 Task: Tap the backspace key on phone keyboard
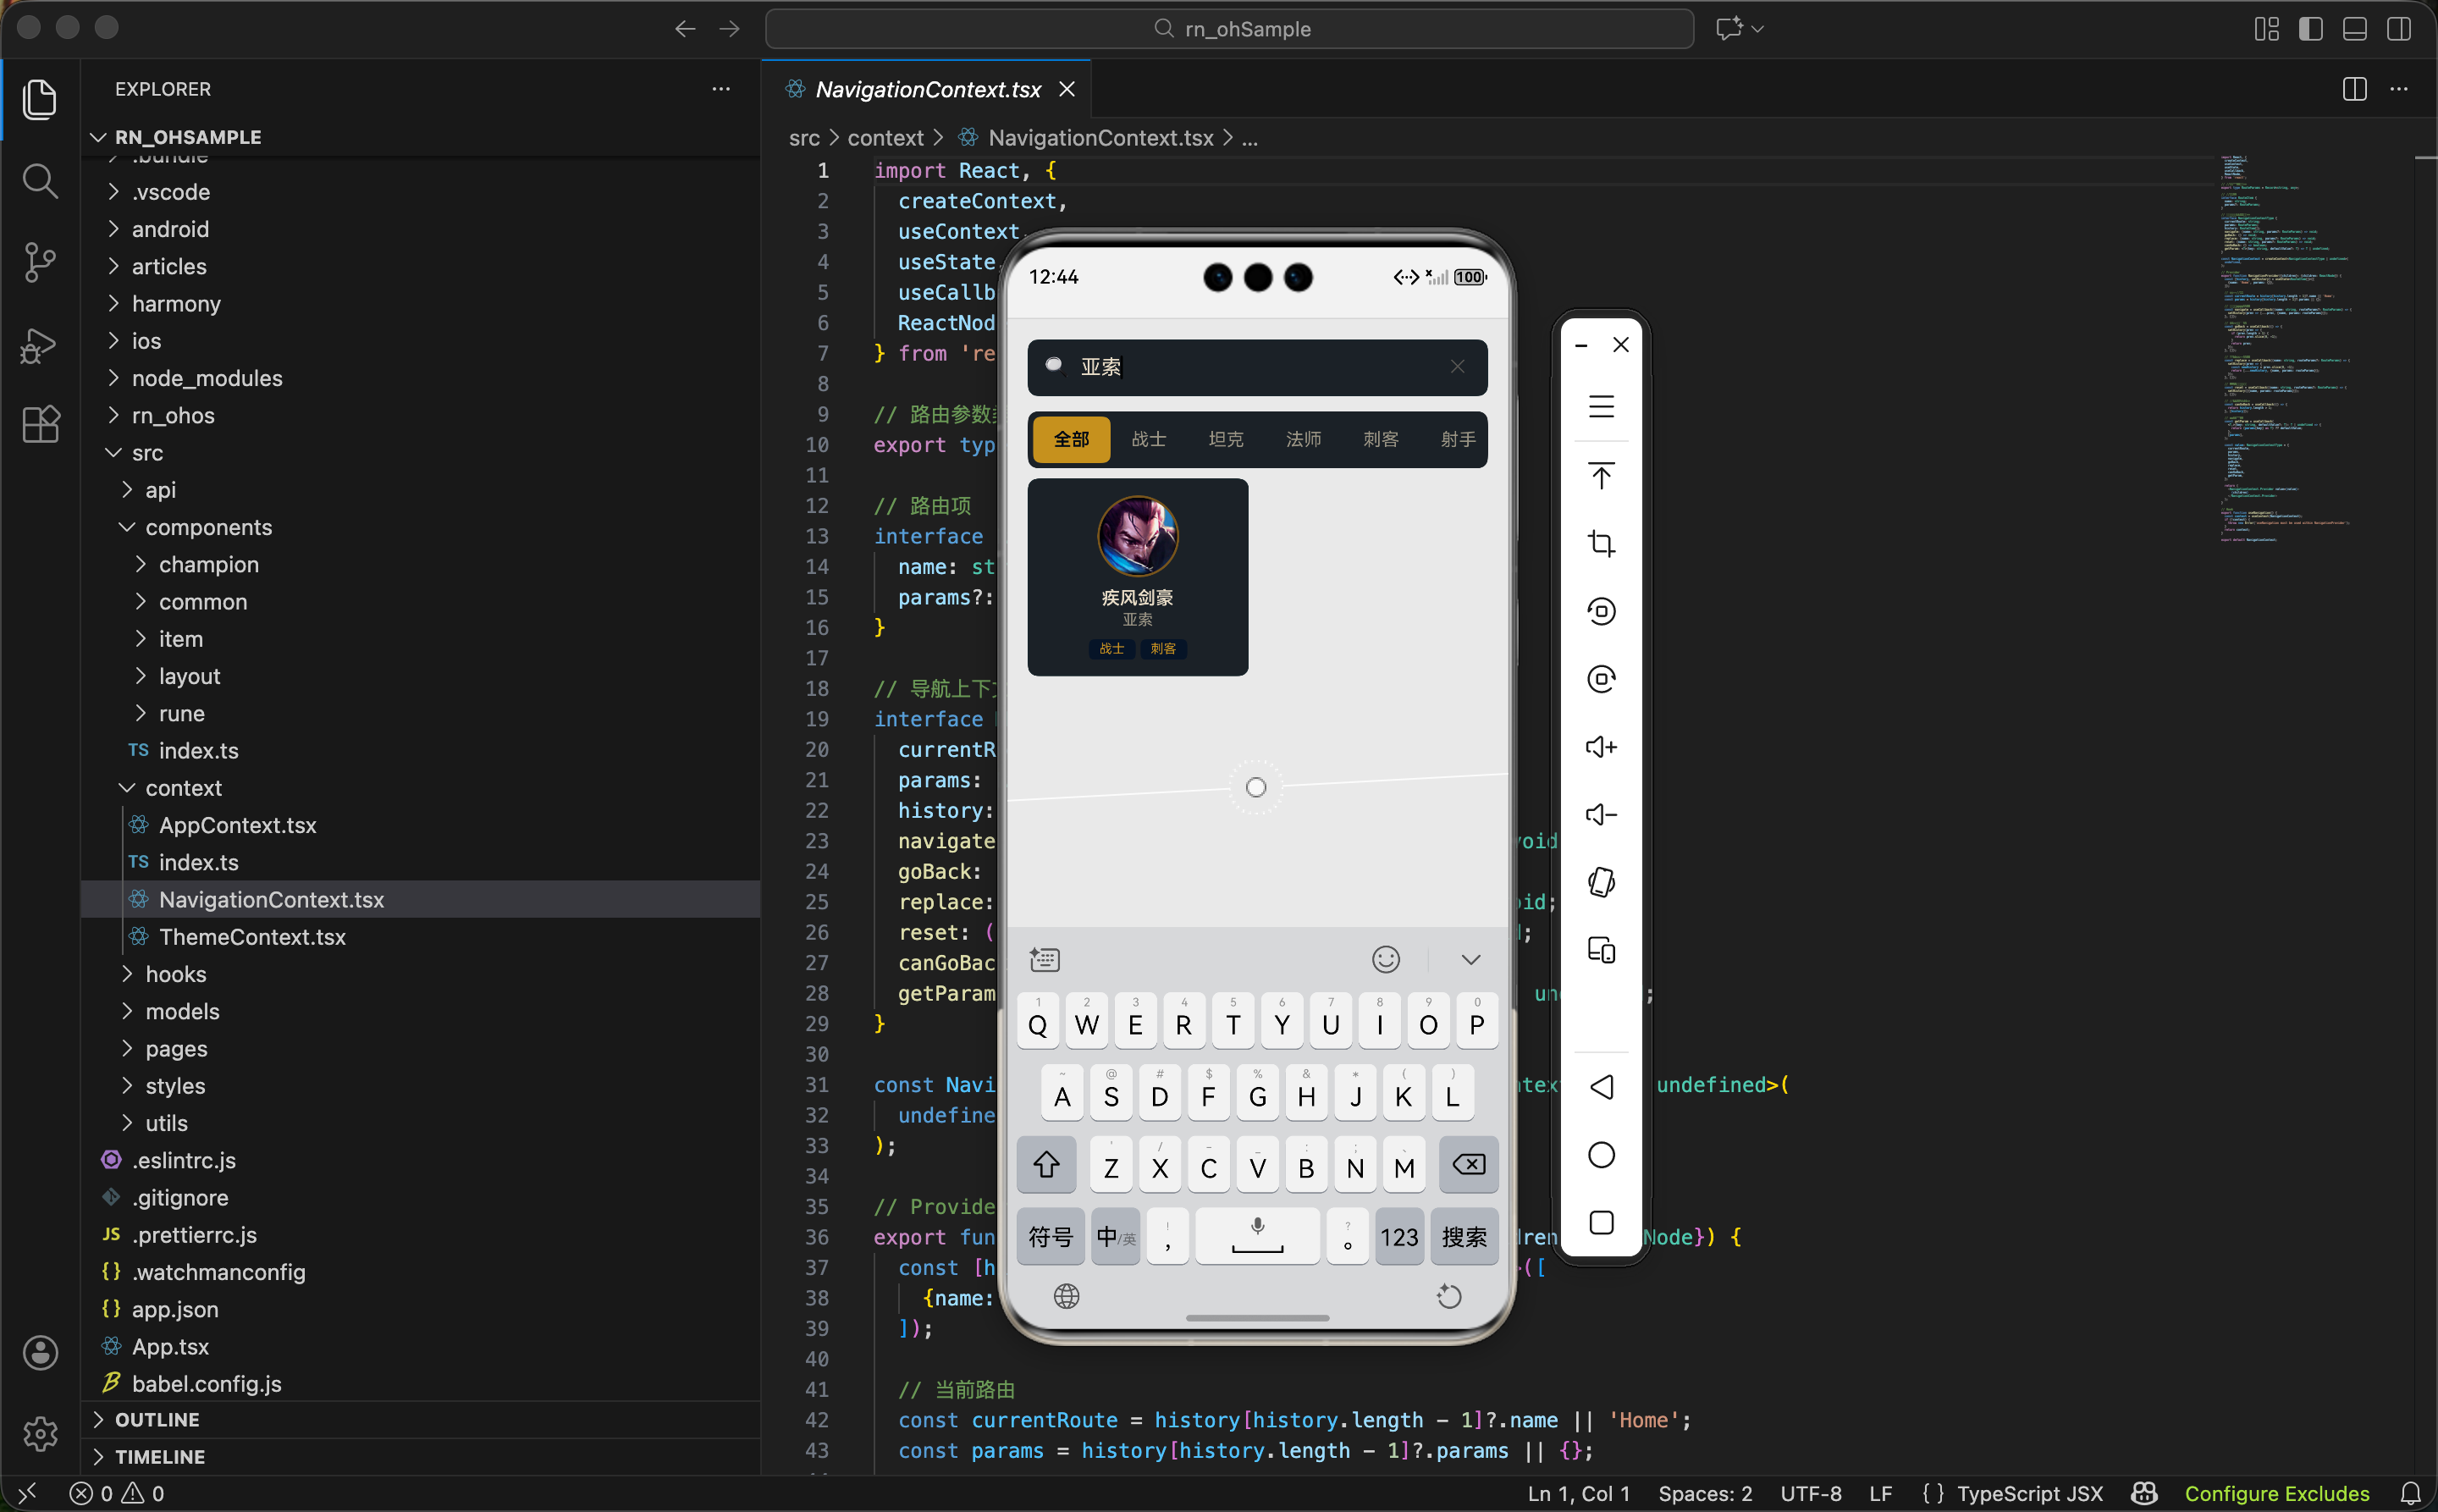coord(1468,1165)
